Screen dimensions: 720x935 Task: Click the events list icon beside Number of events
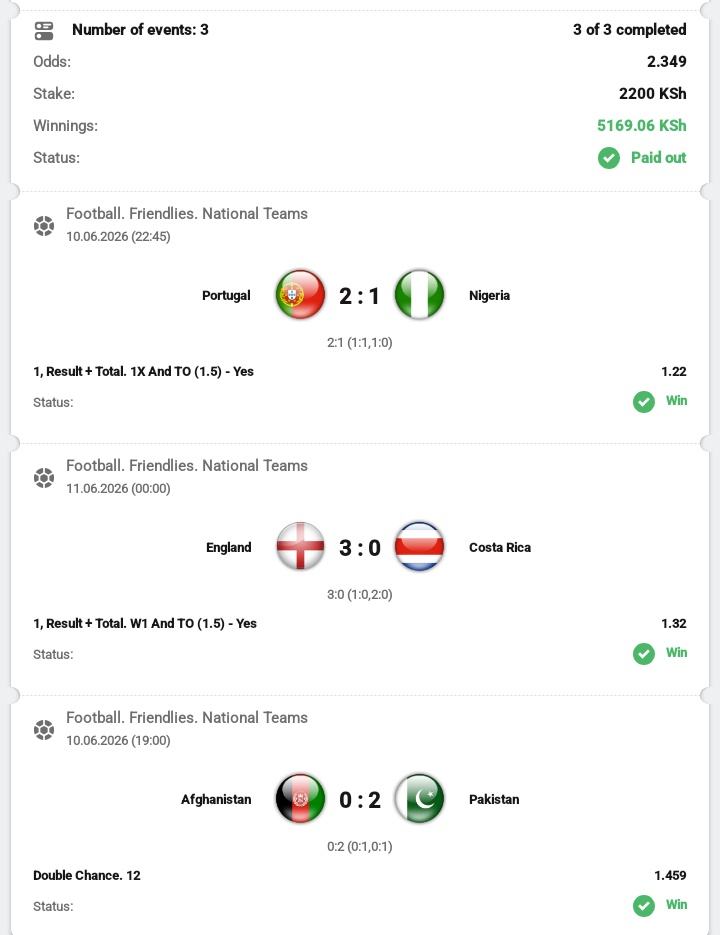[x=44, y=30]
